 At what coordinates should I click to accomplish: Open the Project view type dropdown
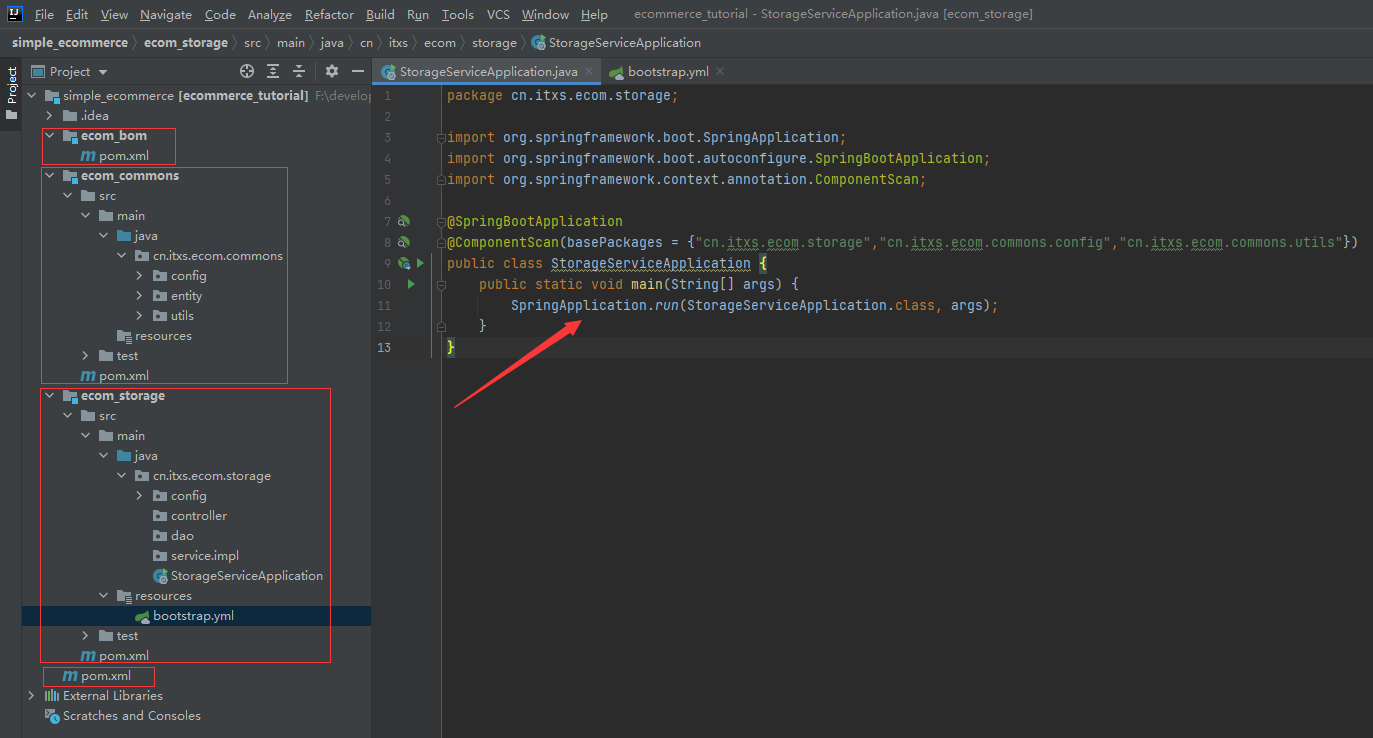(103, 72)
